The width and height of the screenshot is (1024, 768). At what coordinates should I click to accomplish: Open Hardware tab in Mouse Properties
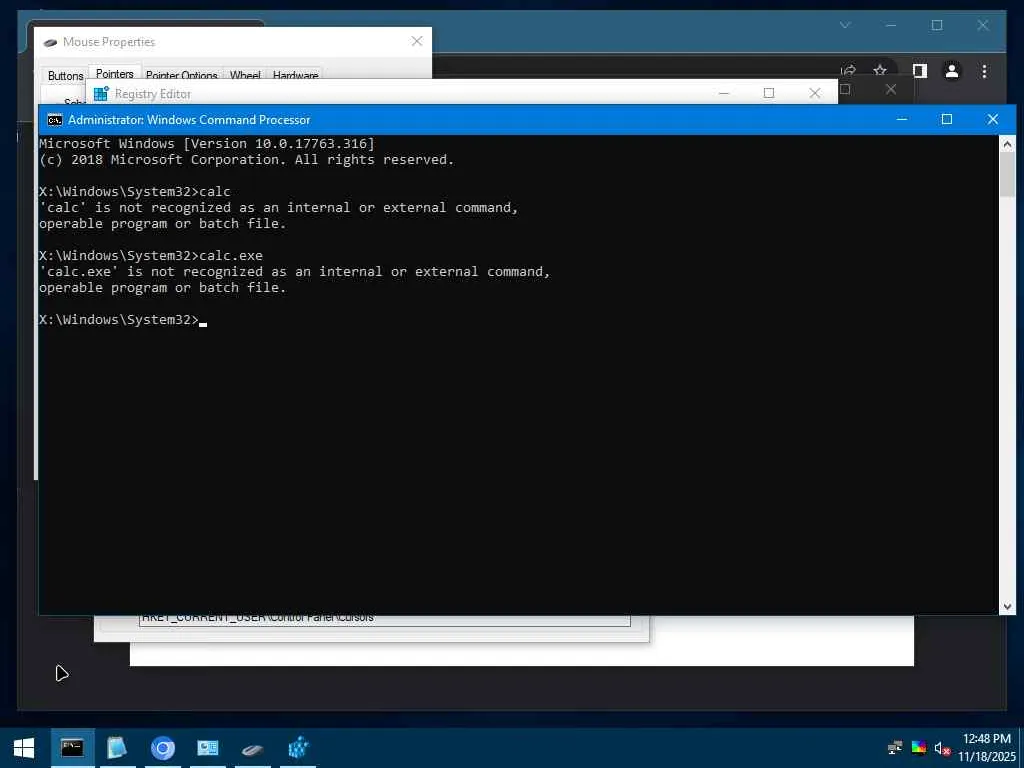[295, 76]
